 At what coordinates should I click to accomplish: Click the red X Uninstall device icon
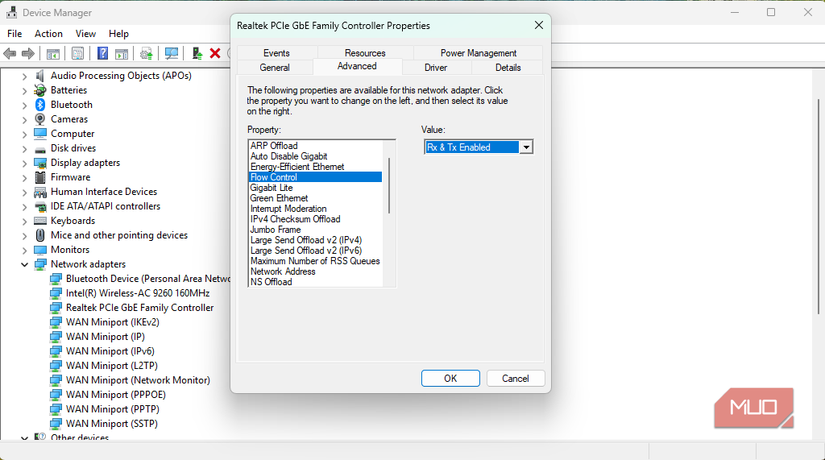pos(215,53)
